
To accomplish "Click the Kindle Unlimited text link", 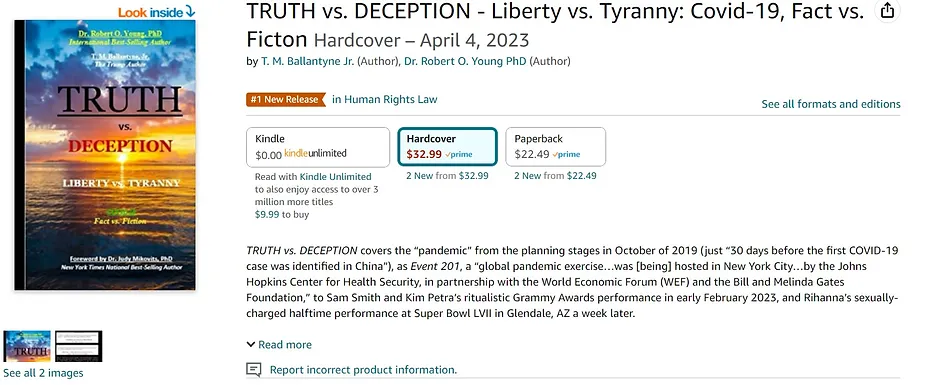I will 336,176.
